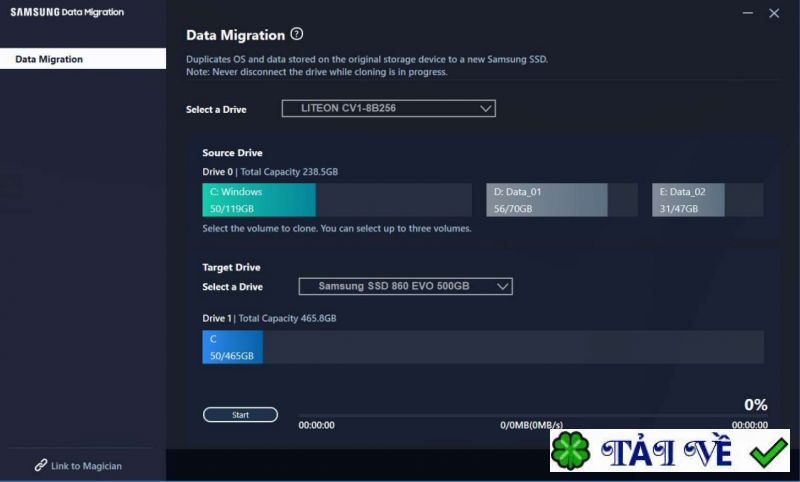Click the chain icon next to Link to Magician
The width and height of the screenshot is (800, 482).
coord(41,465)
